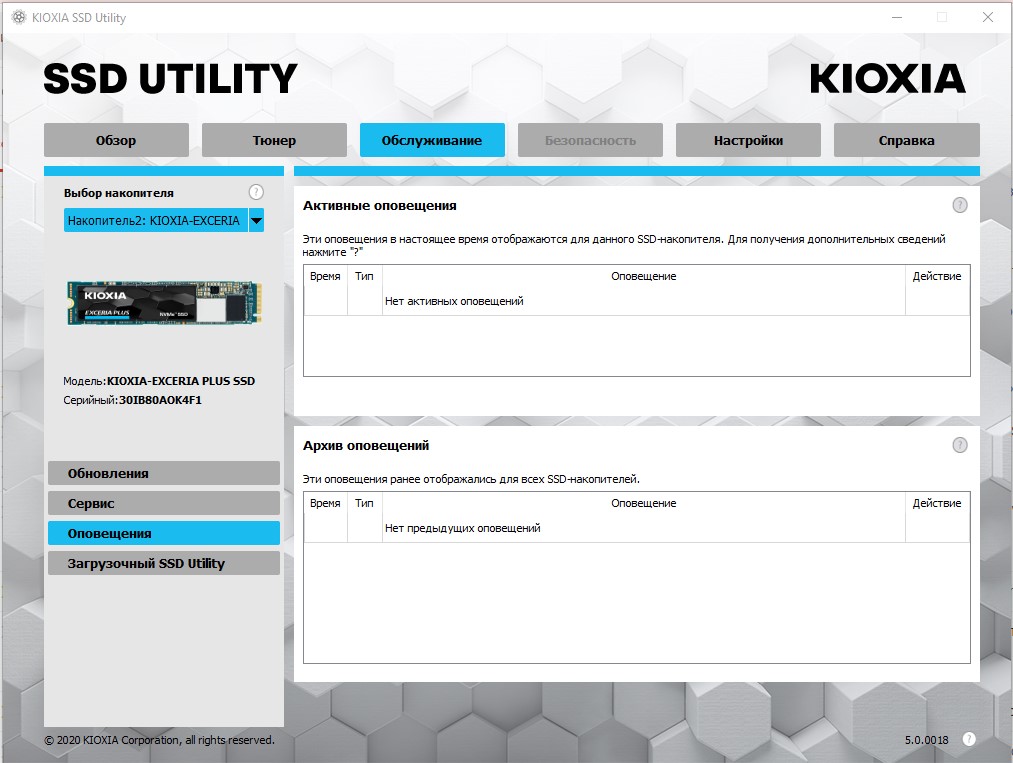Open the Справка tab
The image size is (1013, 763).
click(x=906, y=140)
